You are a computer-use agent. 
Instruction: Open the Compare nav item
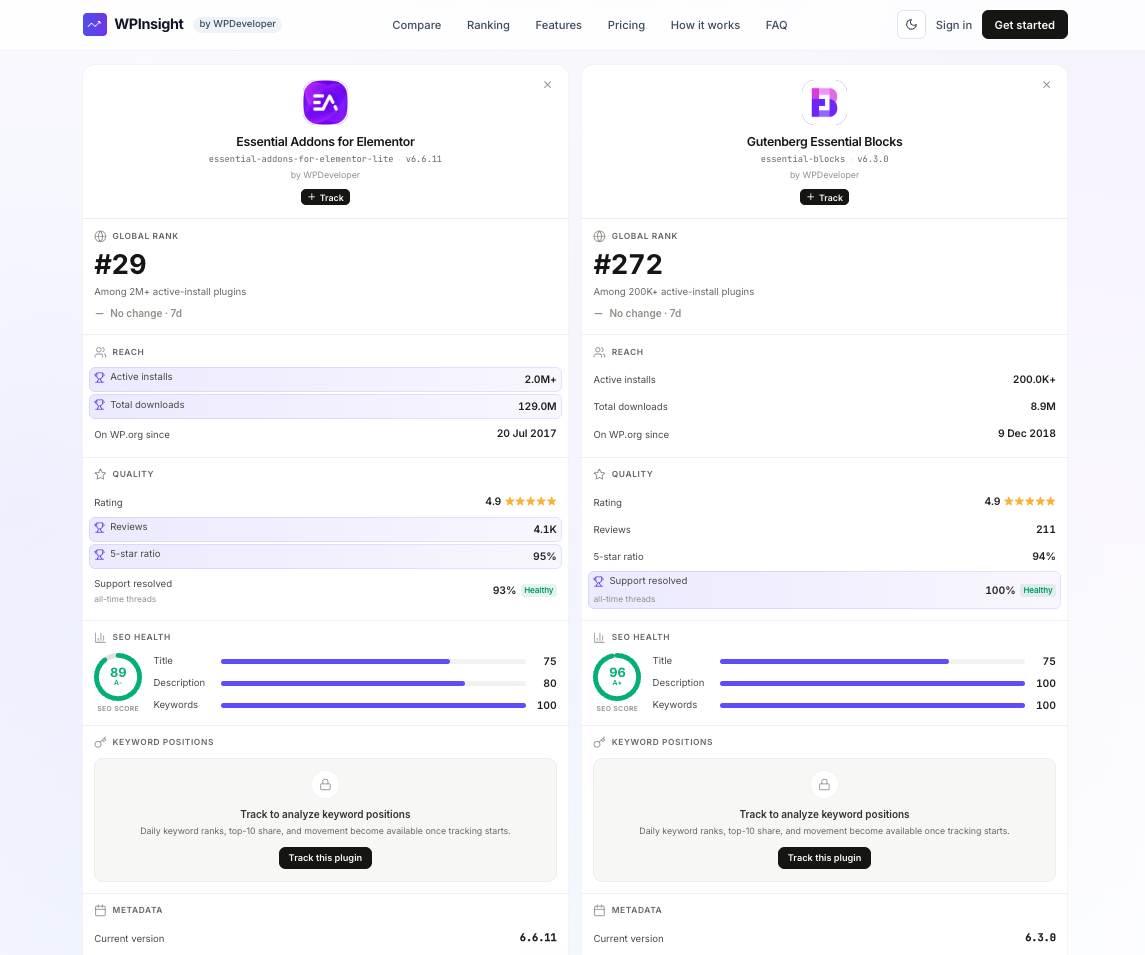point(416,25)
